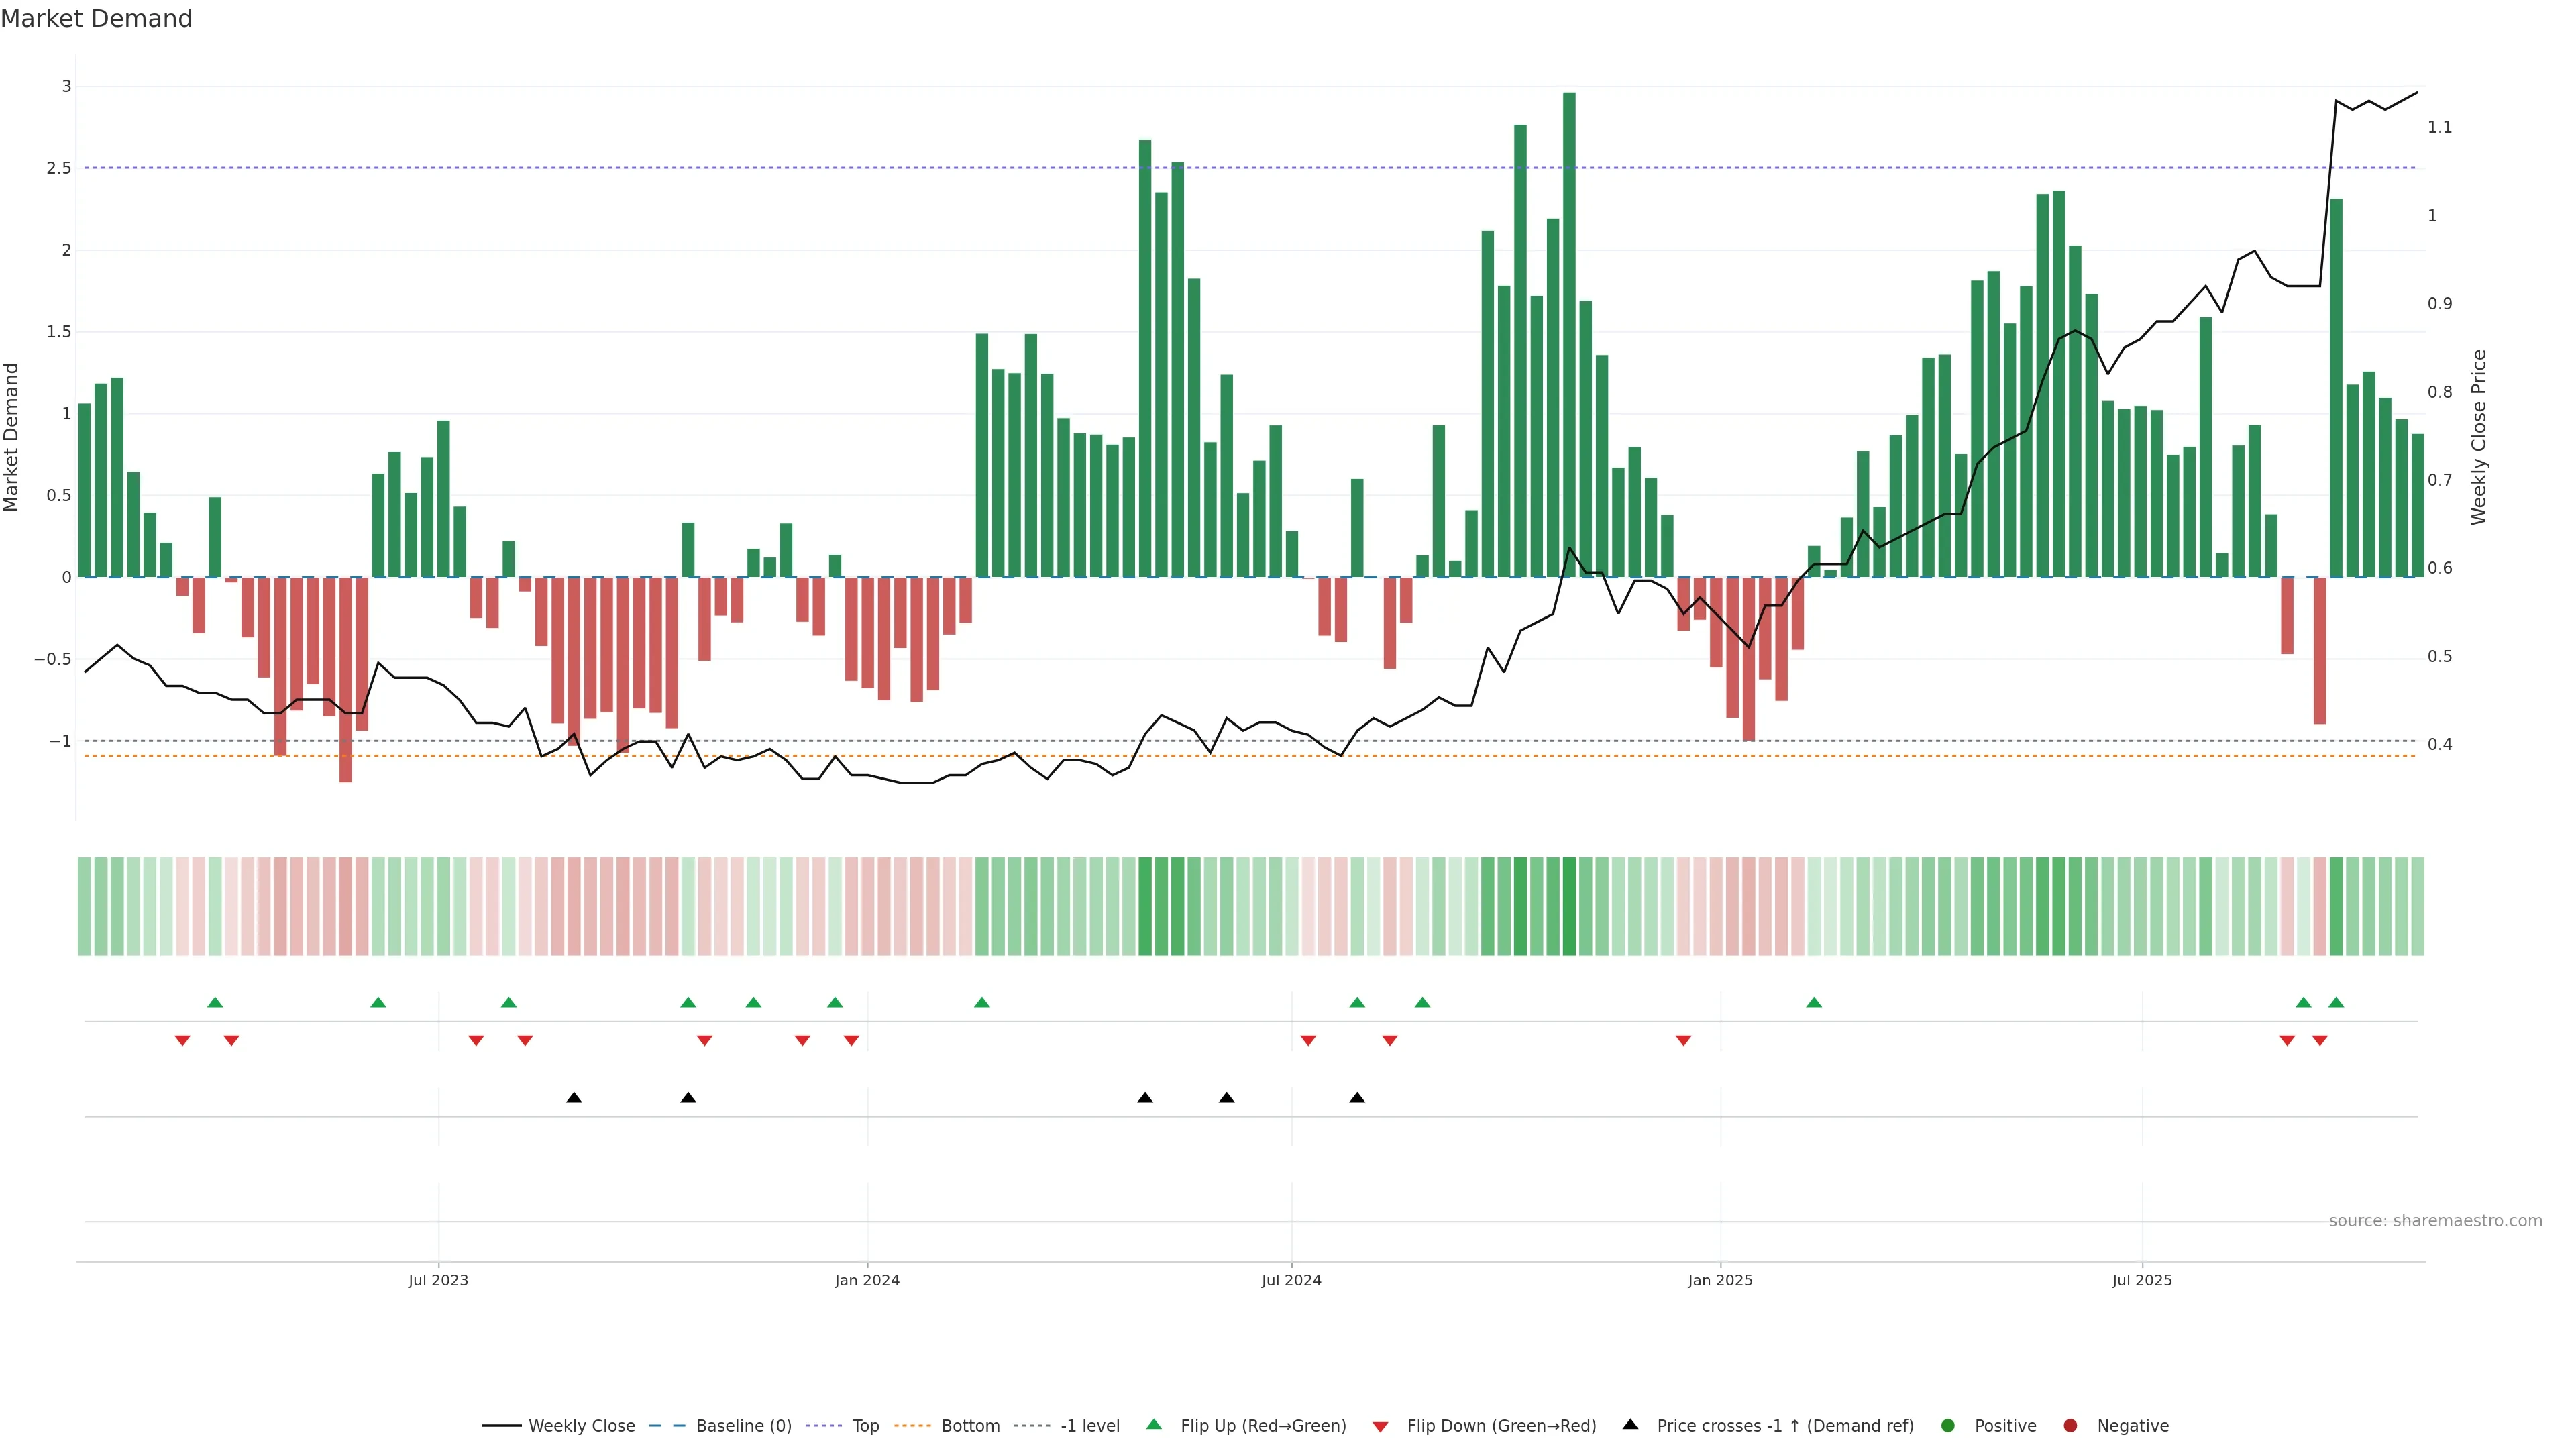Click the first green flip-up marker in the marker row
Screen dimensions: 2576x1449
tap(215, 1002)
